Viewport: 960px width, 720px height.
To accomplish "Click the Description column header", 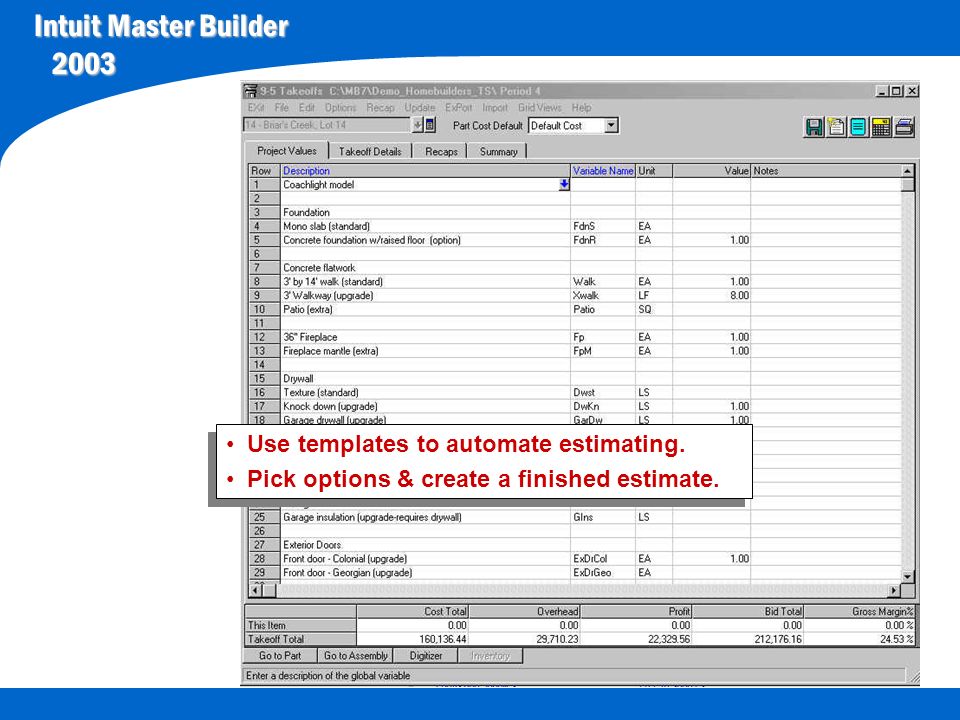I will 426,171.
